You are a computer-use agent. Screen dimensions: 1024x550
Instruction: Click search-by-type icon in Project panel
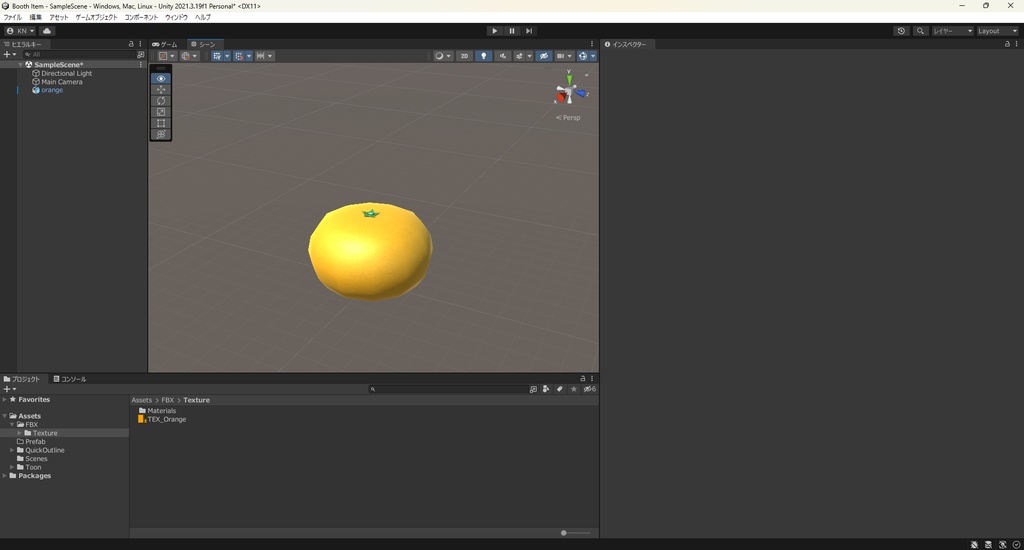546,389
